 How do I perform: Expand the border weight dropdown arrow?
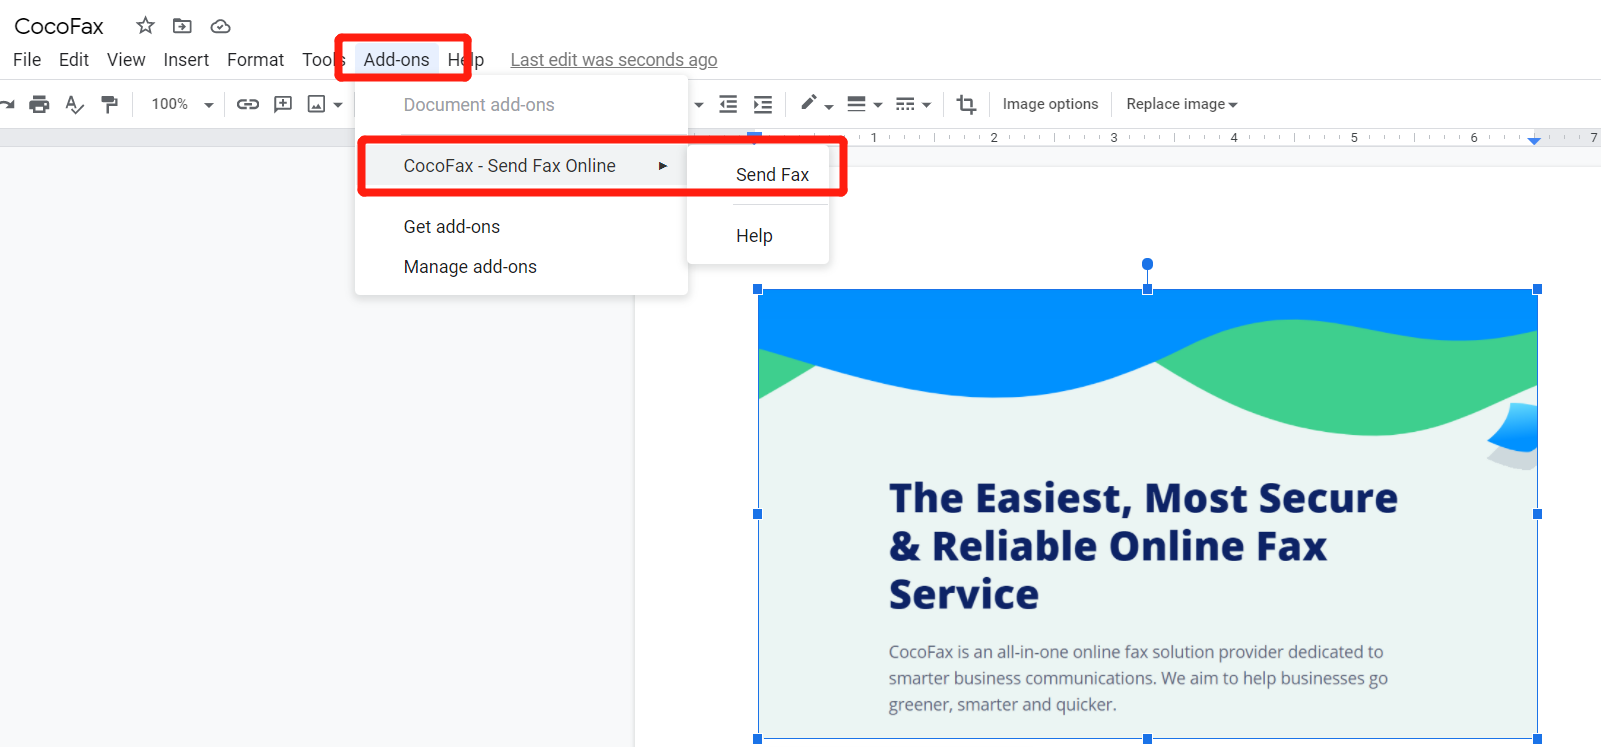point(878,105)
